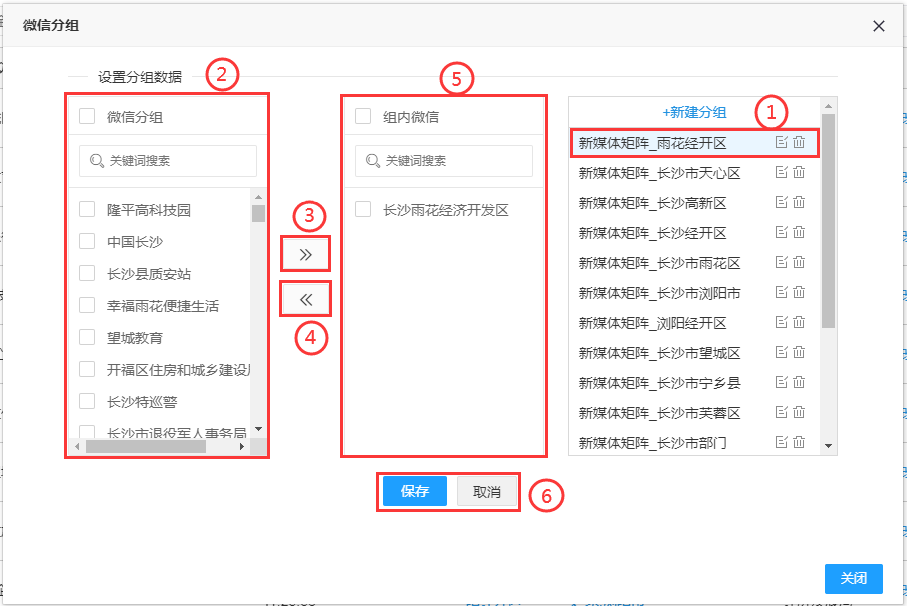Open the 新媒体矩阵_长沙市宁乡县 group

pyautogui.click(x=660, y=383)
